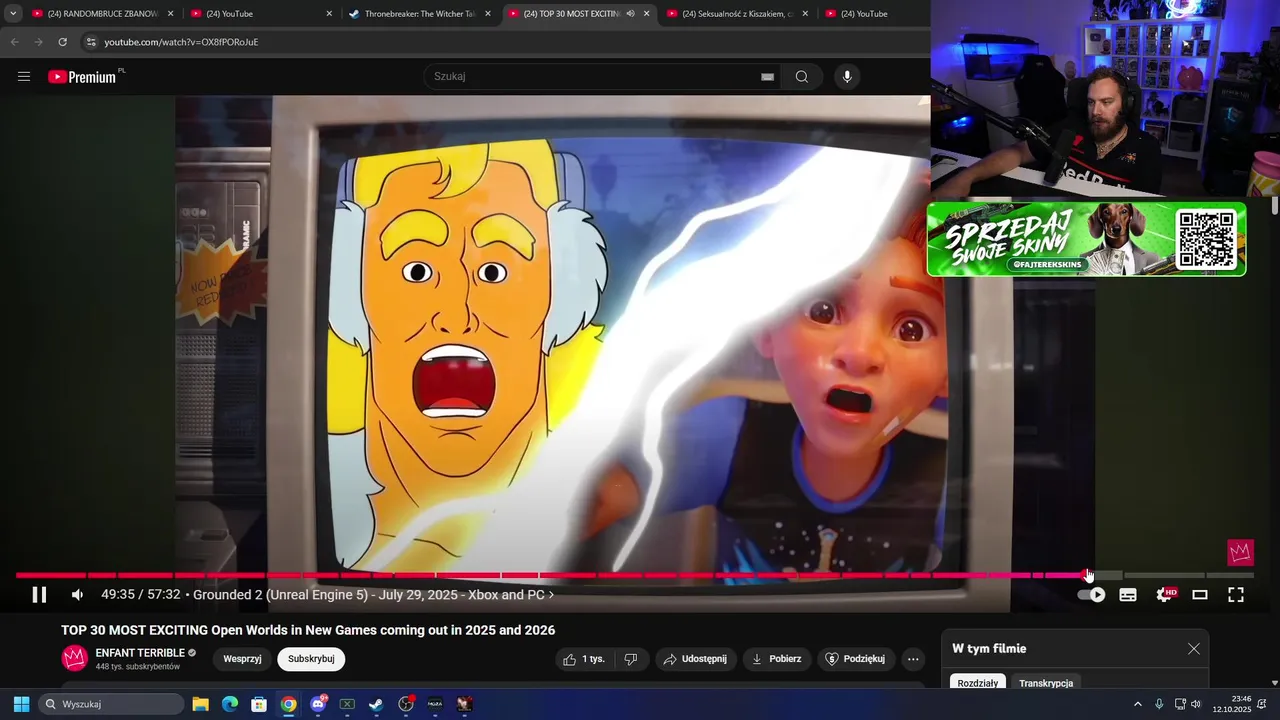Image resolution: width=1280 pixels, height=720 pixels.
Task: Close the Thronebreaker browser tab
Action: 488,14
